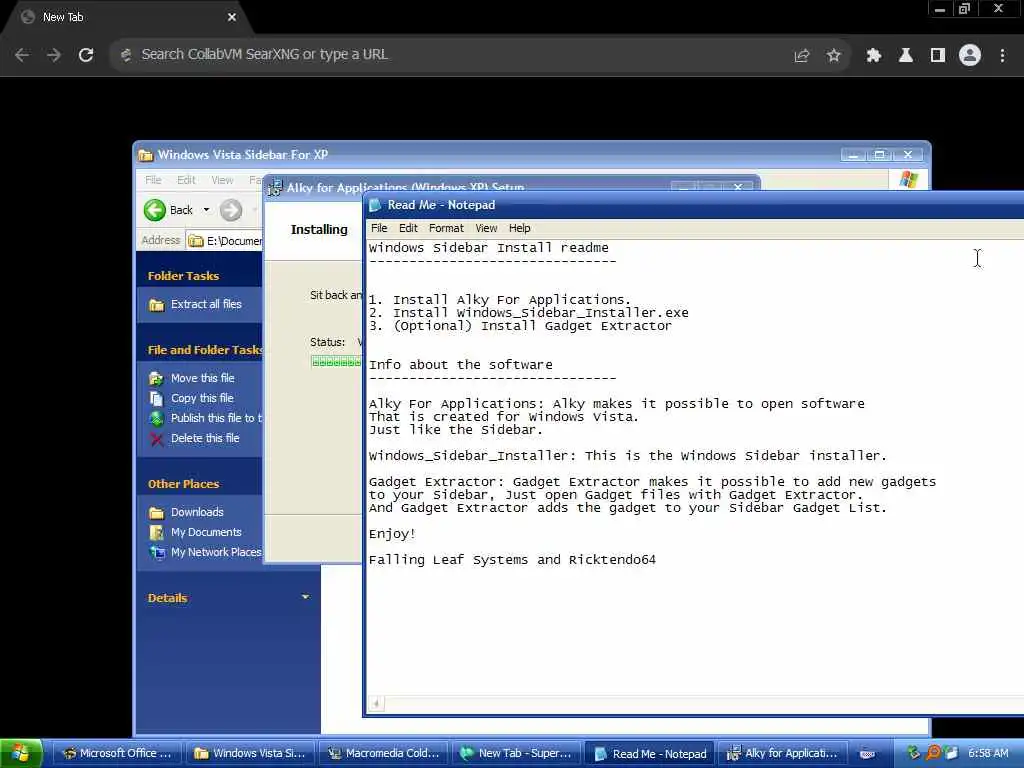The image size is (1024, 768).
Task: Click Notepad horizontal scrollbar left arrow
Action: coord(376,703)
